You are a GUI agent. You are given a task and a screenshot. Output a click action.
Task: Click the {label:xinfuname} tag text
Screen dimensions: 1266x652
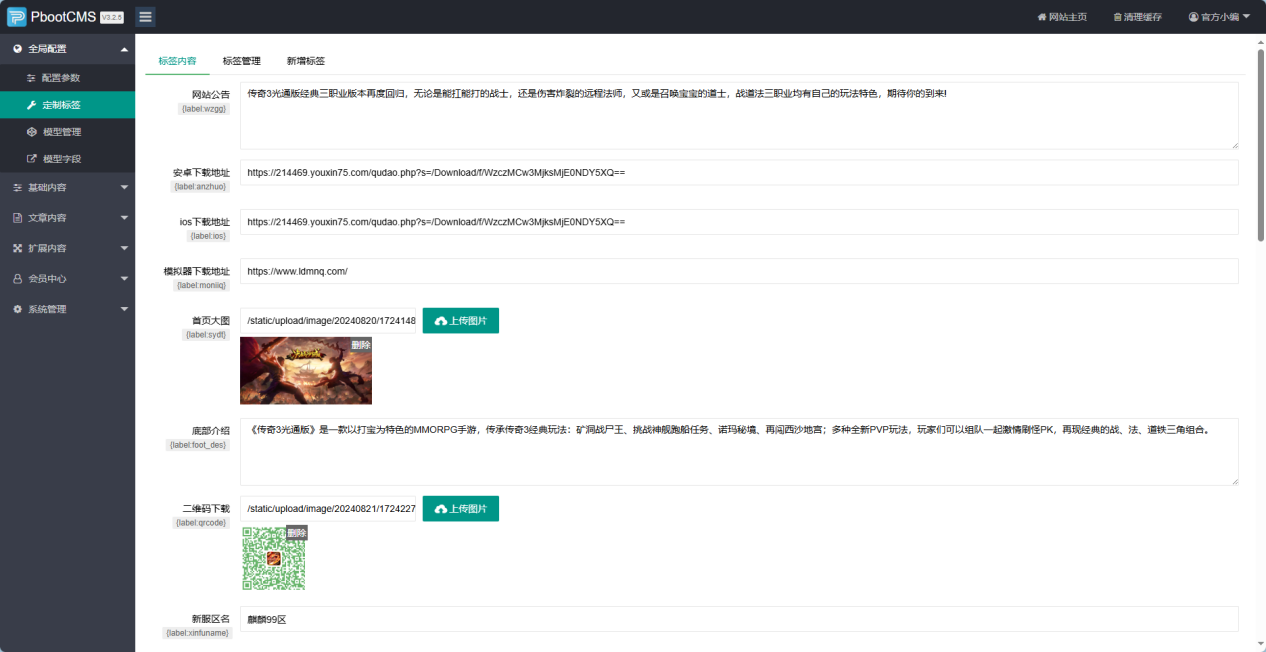click(x=197, y=632)
